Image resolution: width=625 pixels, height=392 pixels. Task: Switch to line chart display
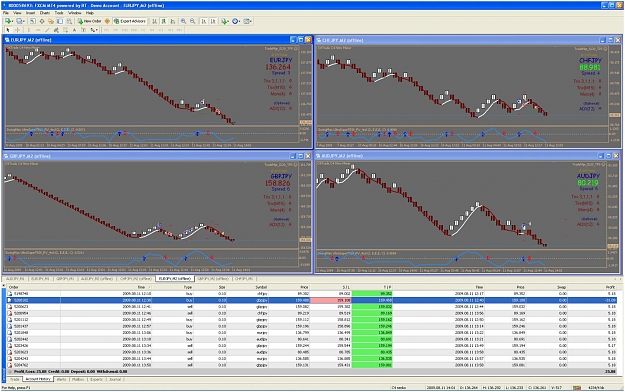(x=173, y=21)
